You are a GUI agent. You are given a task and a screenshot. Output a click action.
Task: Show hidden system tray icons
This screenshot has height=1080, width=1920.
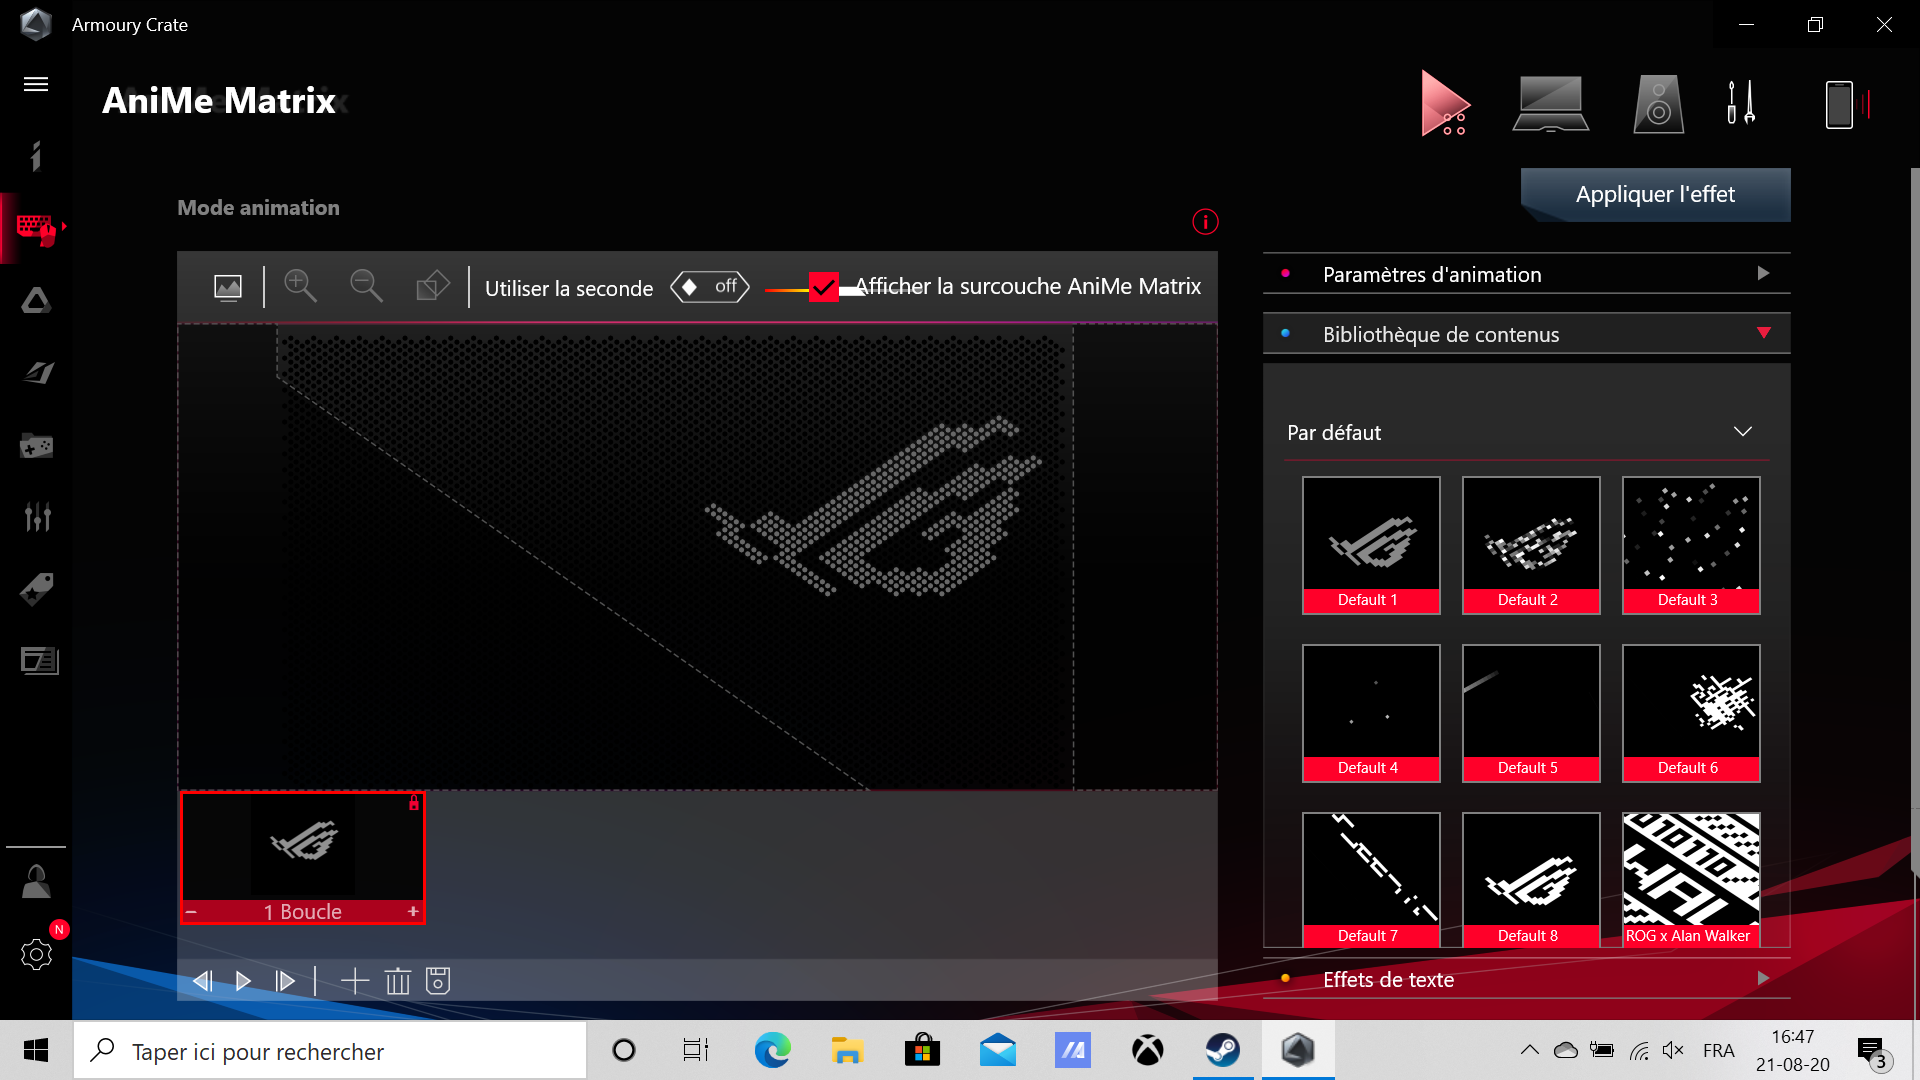point(1529,1050)
